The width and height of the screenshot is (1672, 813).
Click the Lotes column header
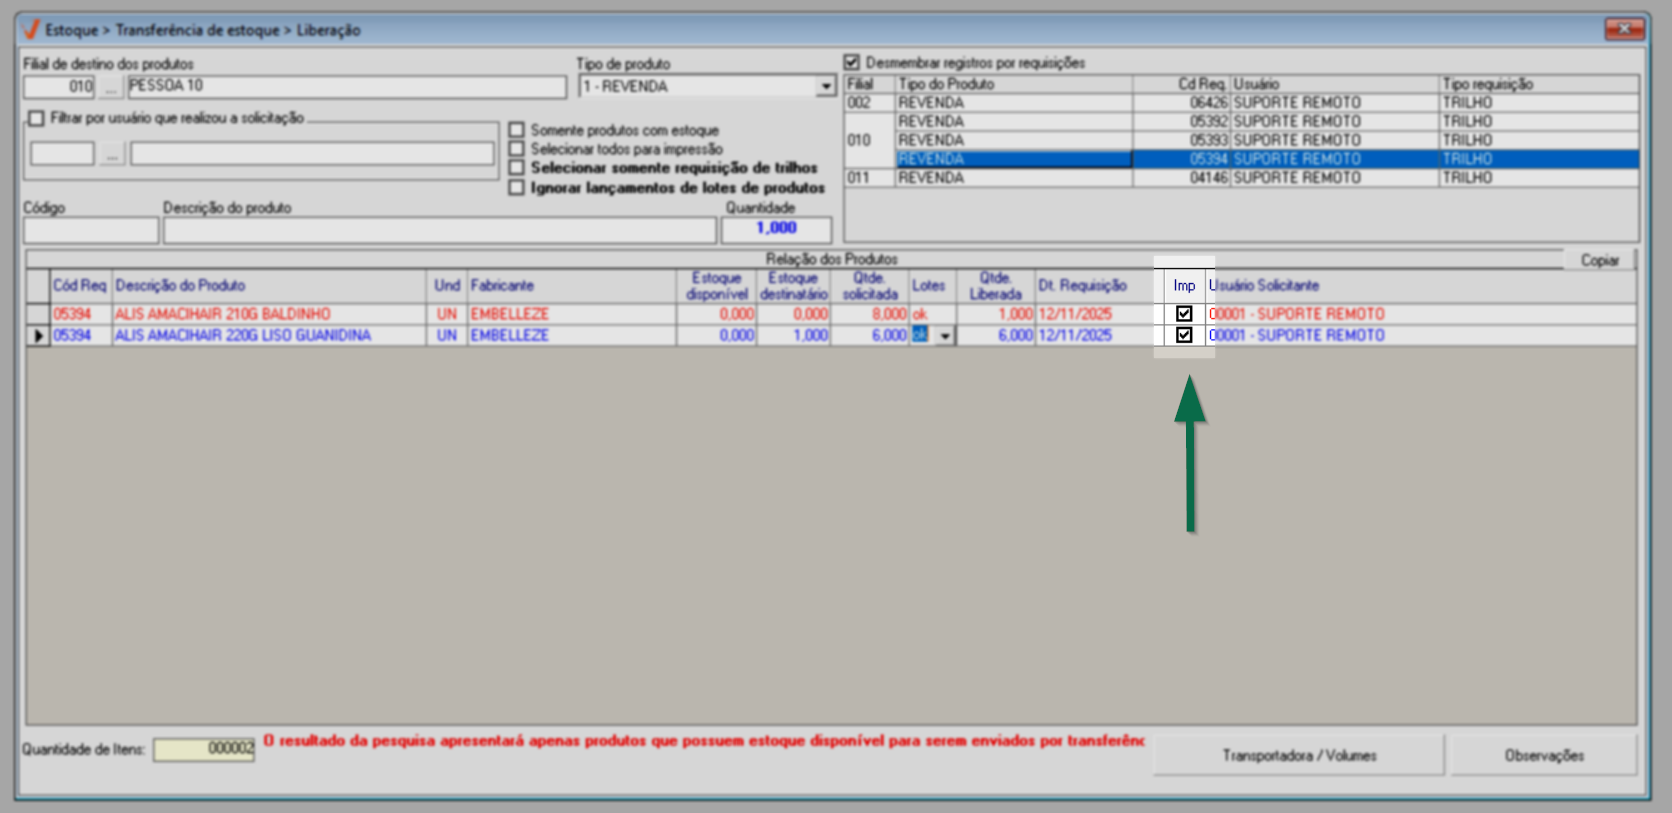pos(932,286)
